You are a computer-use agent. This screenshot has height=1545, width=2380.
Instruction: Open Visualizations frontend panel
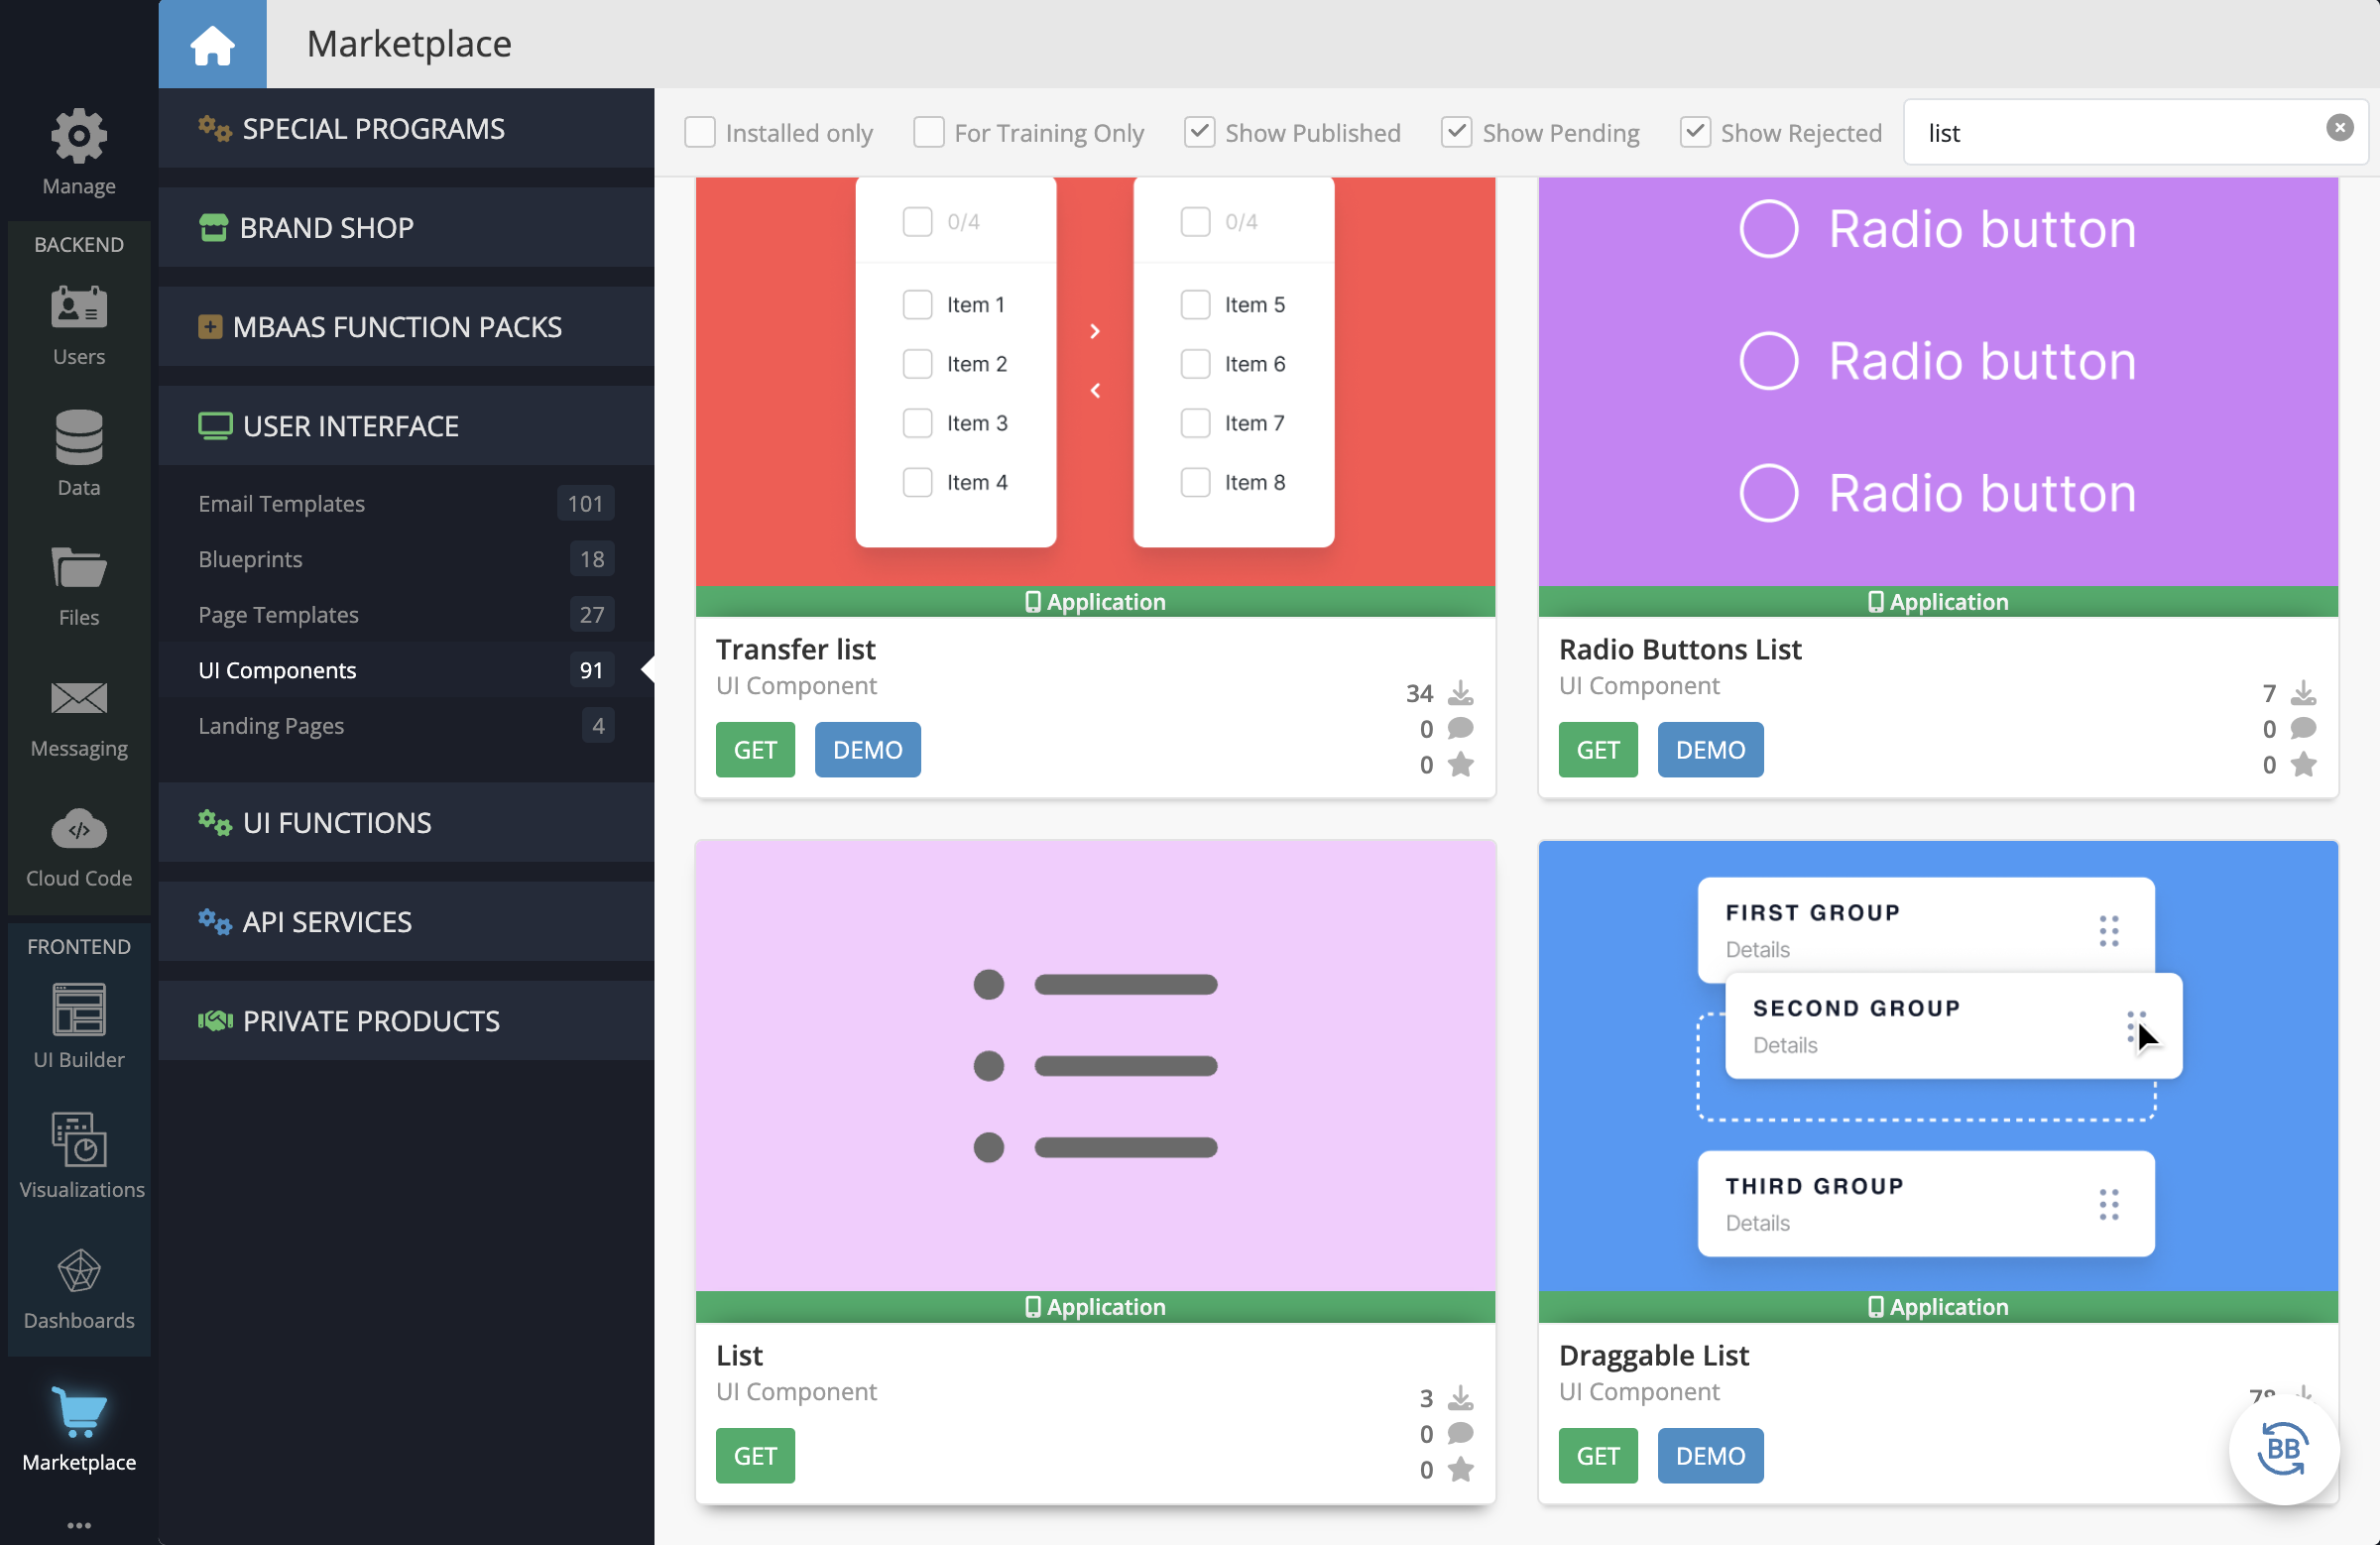point(78,1153)
